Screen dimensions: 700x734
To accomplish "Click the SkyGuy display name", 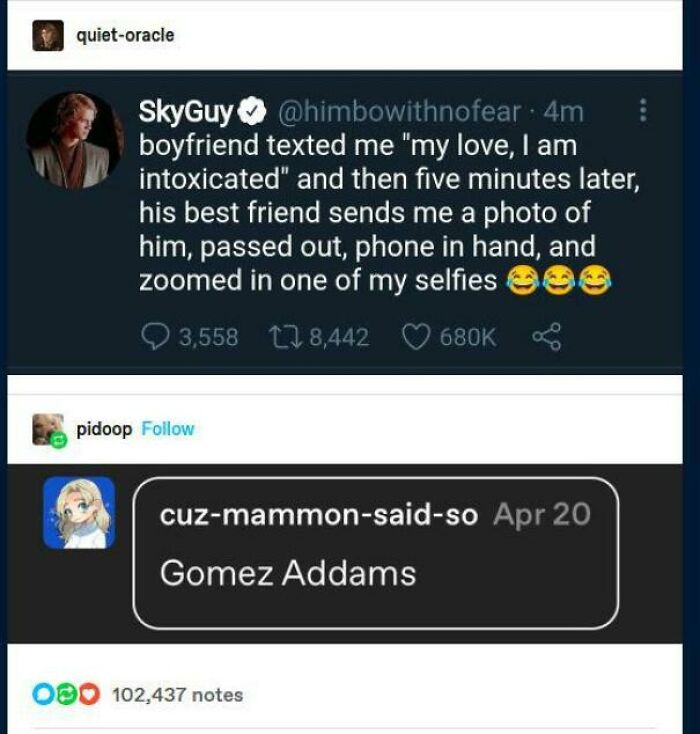I will [187, 111].
